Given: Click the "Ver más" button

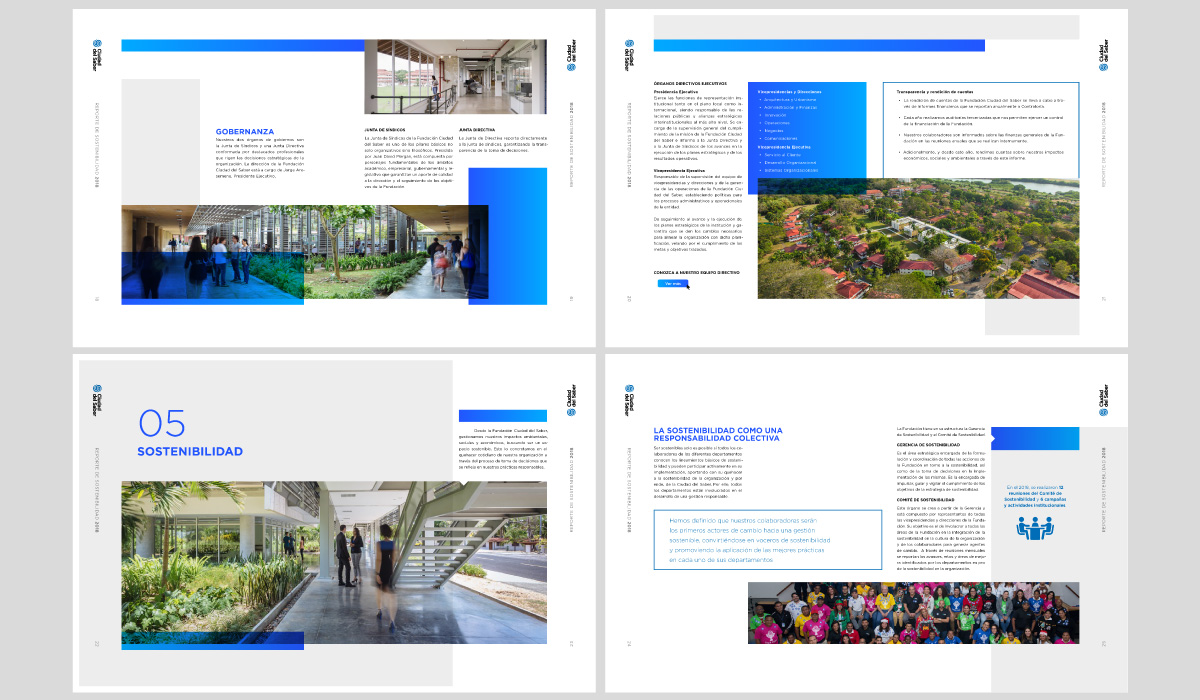Looking at the screenshot, I should tap(674, 284).
